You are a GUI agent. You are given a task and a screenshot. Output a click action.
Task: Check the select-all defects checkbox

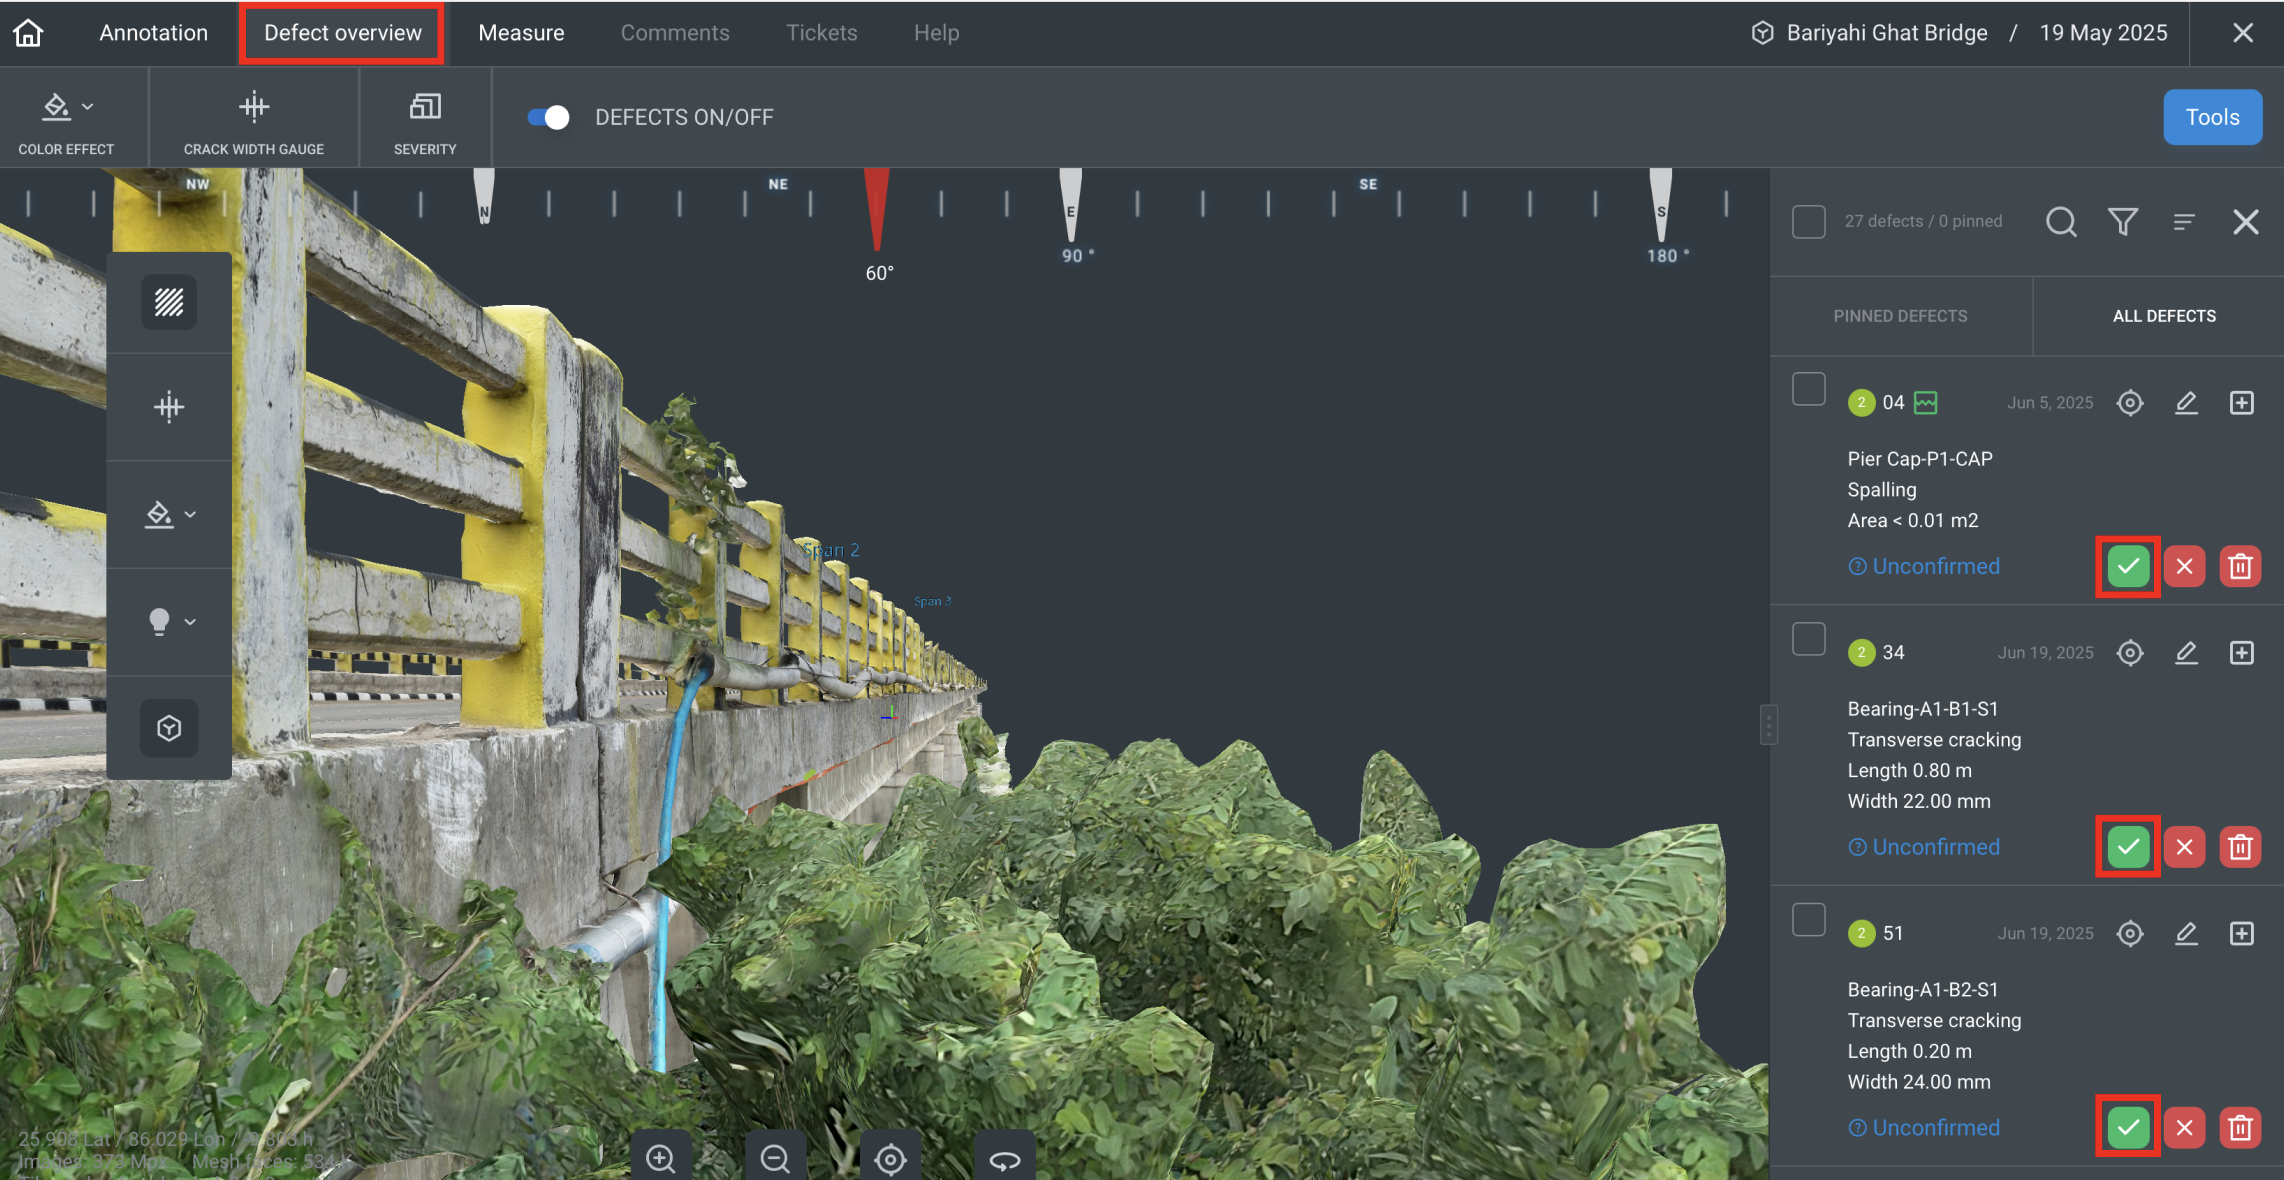point(1808,221)
